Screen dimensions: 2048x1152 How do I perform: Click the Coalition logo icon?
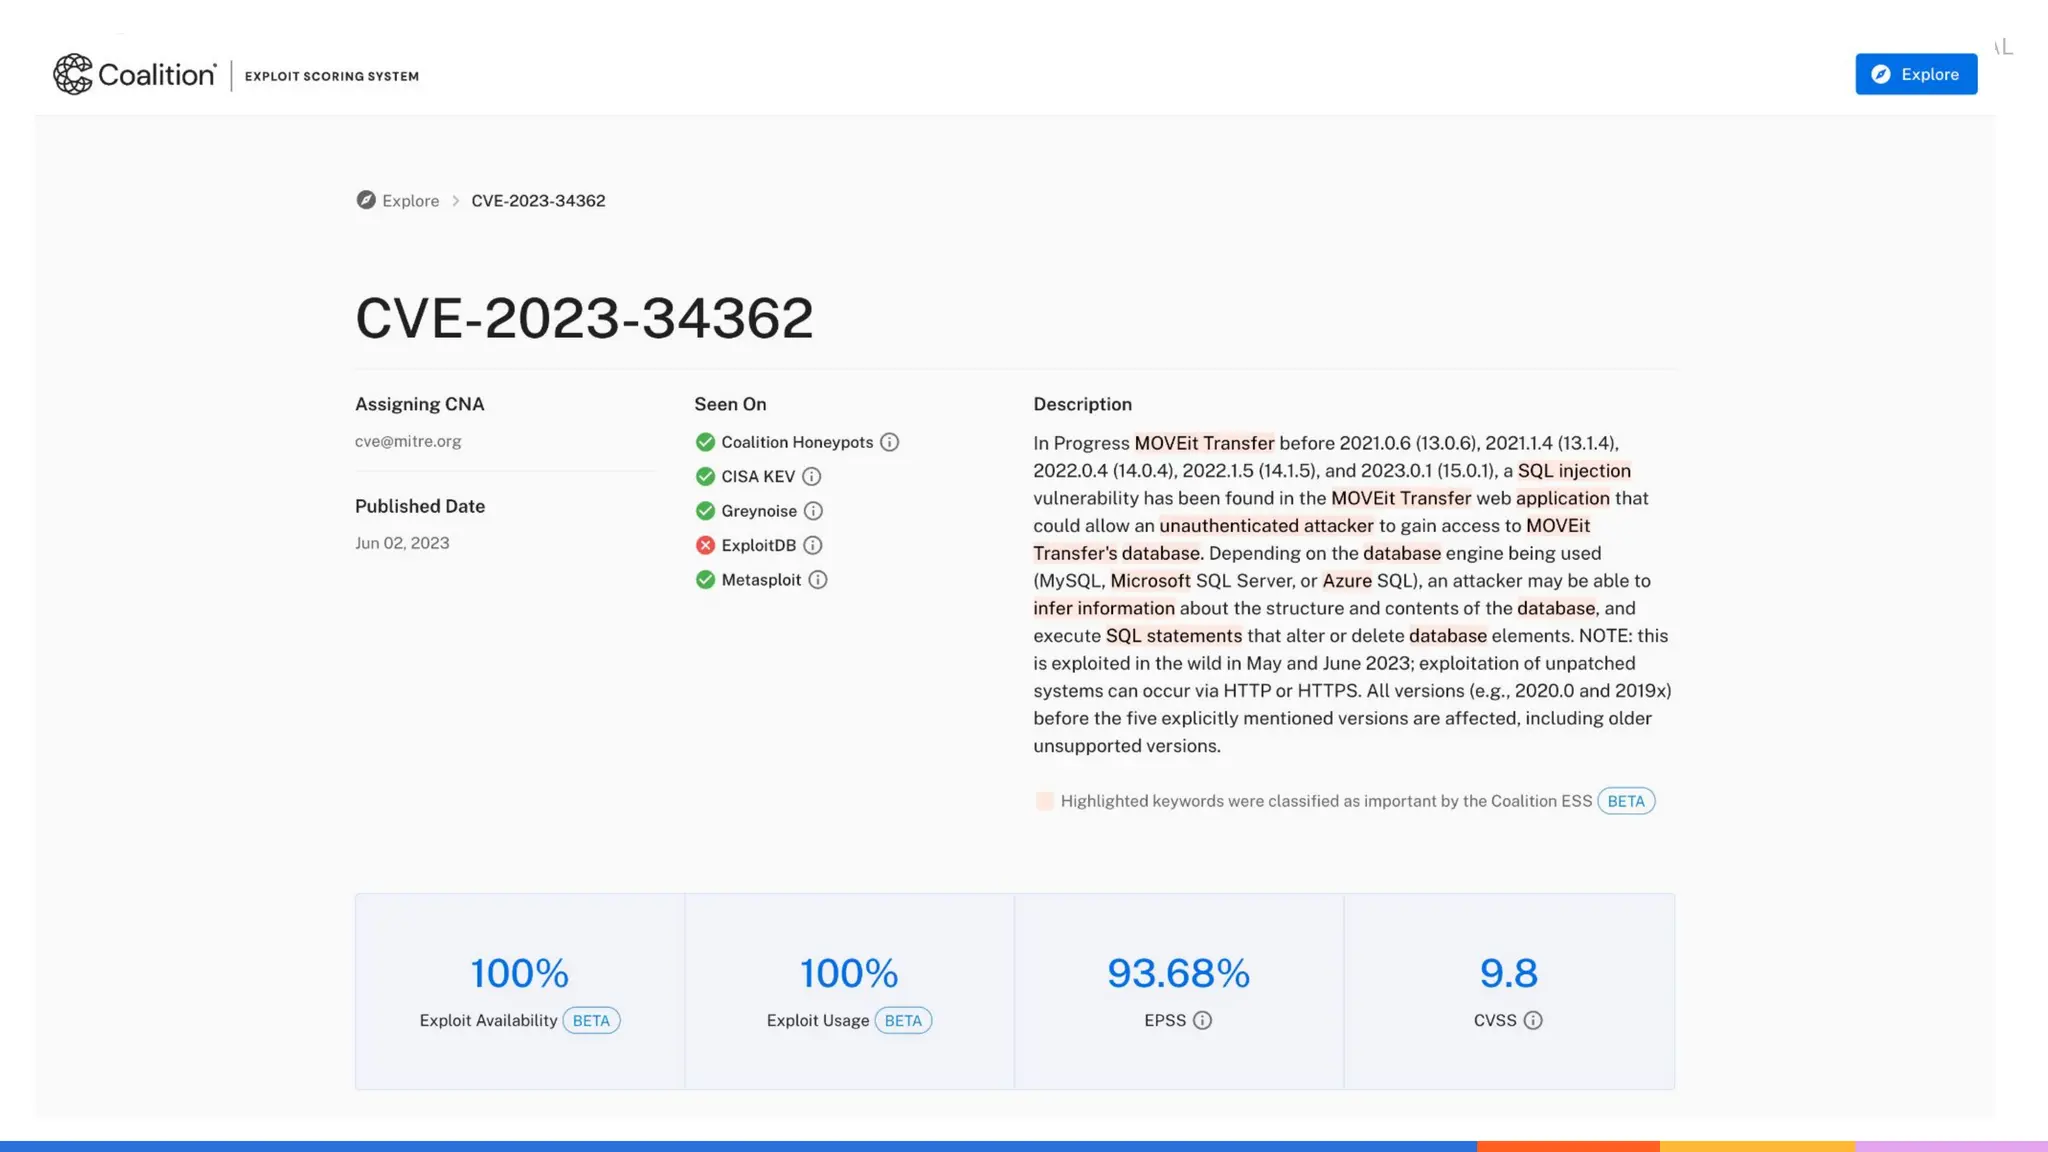(x=73, y=75)
